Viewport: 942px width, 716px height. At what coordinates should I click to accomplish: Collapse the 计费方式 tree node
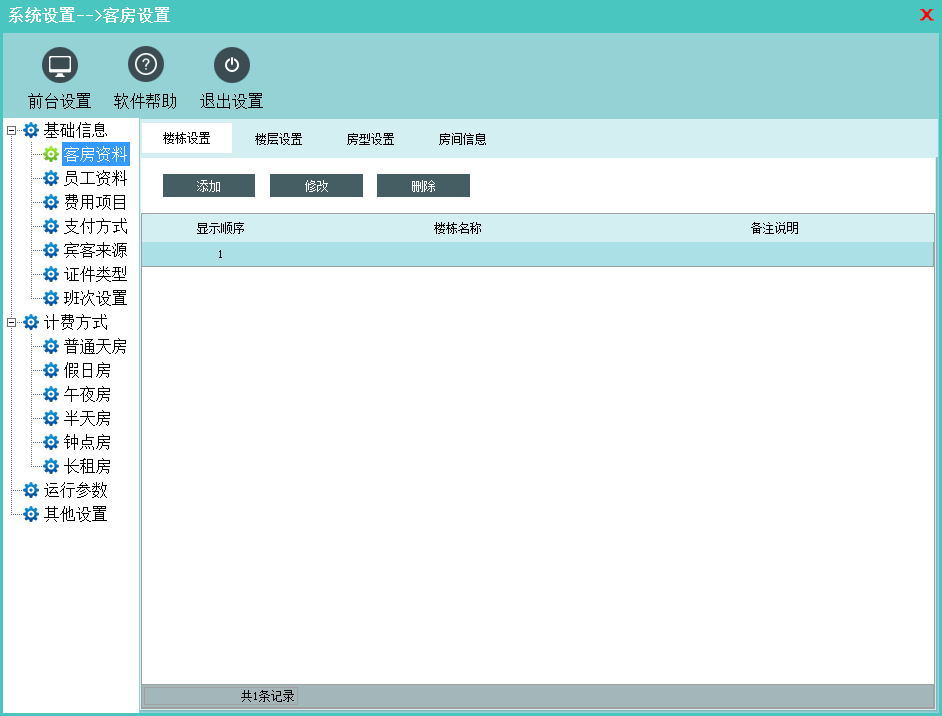[12, 322]
